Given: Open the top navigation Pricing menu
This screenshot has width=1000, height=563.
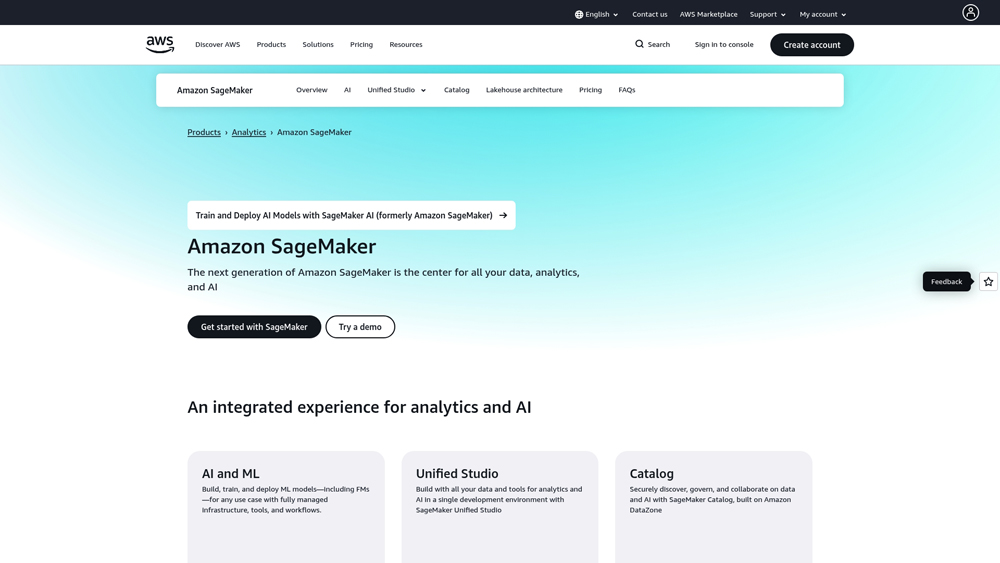Looking at the screenshot, I should pyautogui.click(x=361, y=45).
